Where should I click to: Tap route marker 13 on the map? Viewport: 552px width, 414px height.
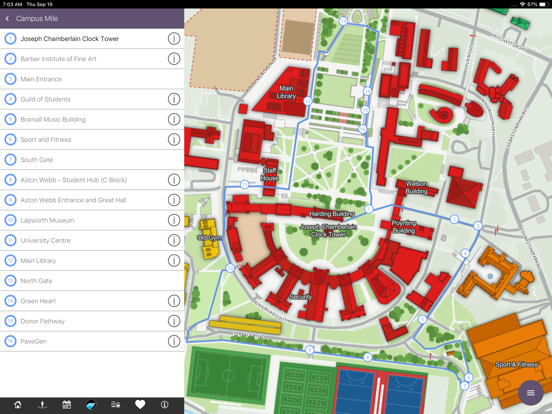tap(343, 21)
